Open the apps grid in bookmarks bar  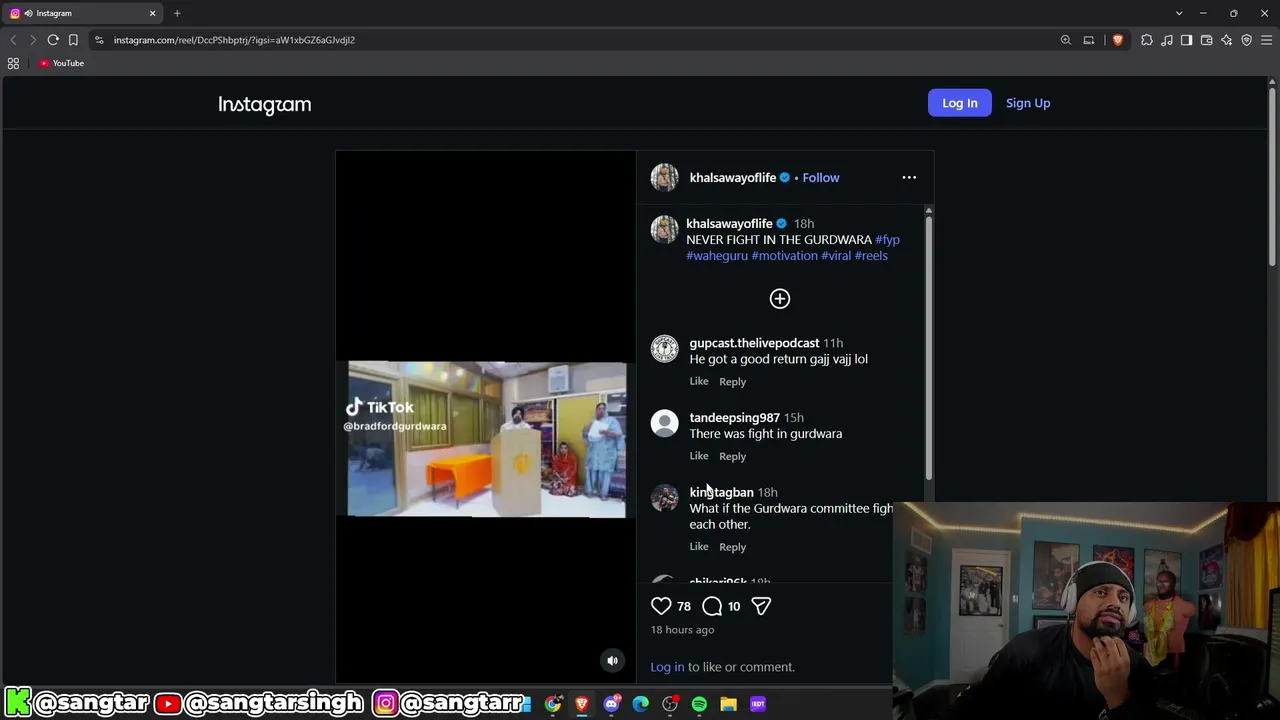point(13,63)
